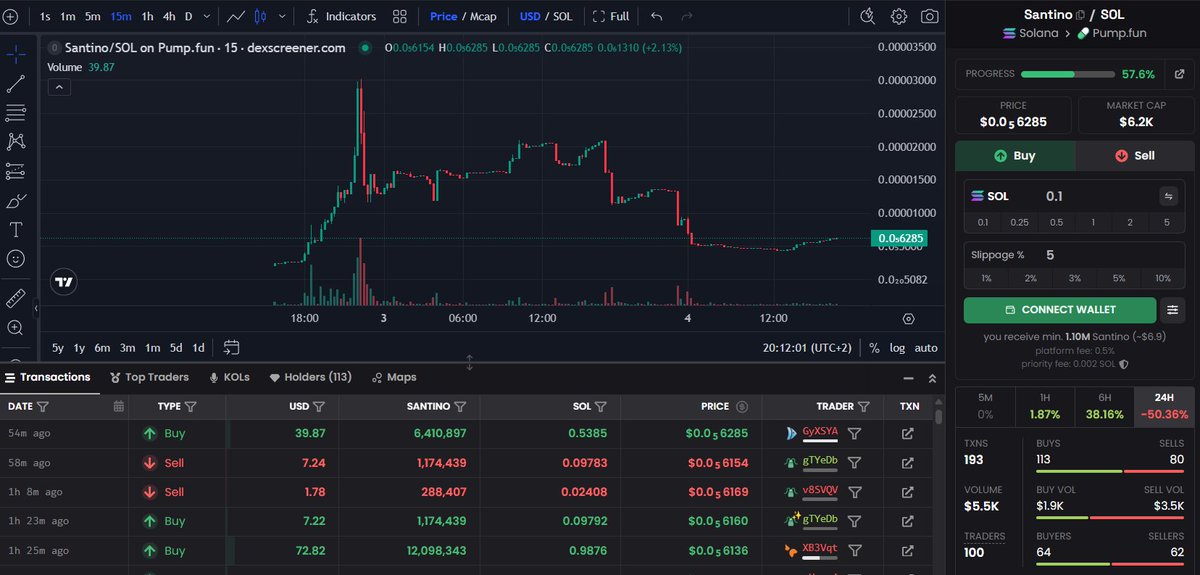Open the TYPE column filter
The image size is (1200, 575).
[190, 407]
